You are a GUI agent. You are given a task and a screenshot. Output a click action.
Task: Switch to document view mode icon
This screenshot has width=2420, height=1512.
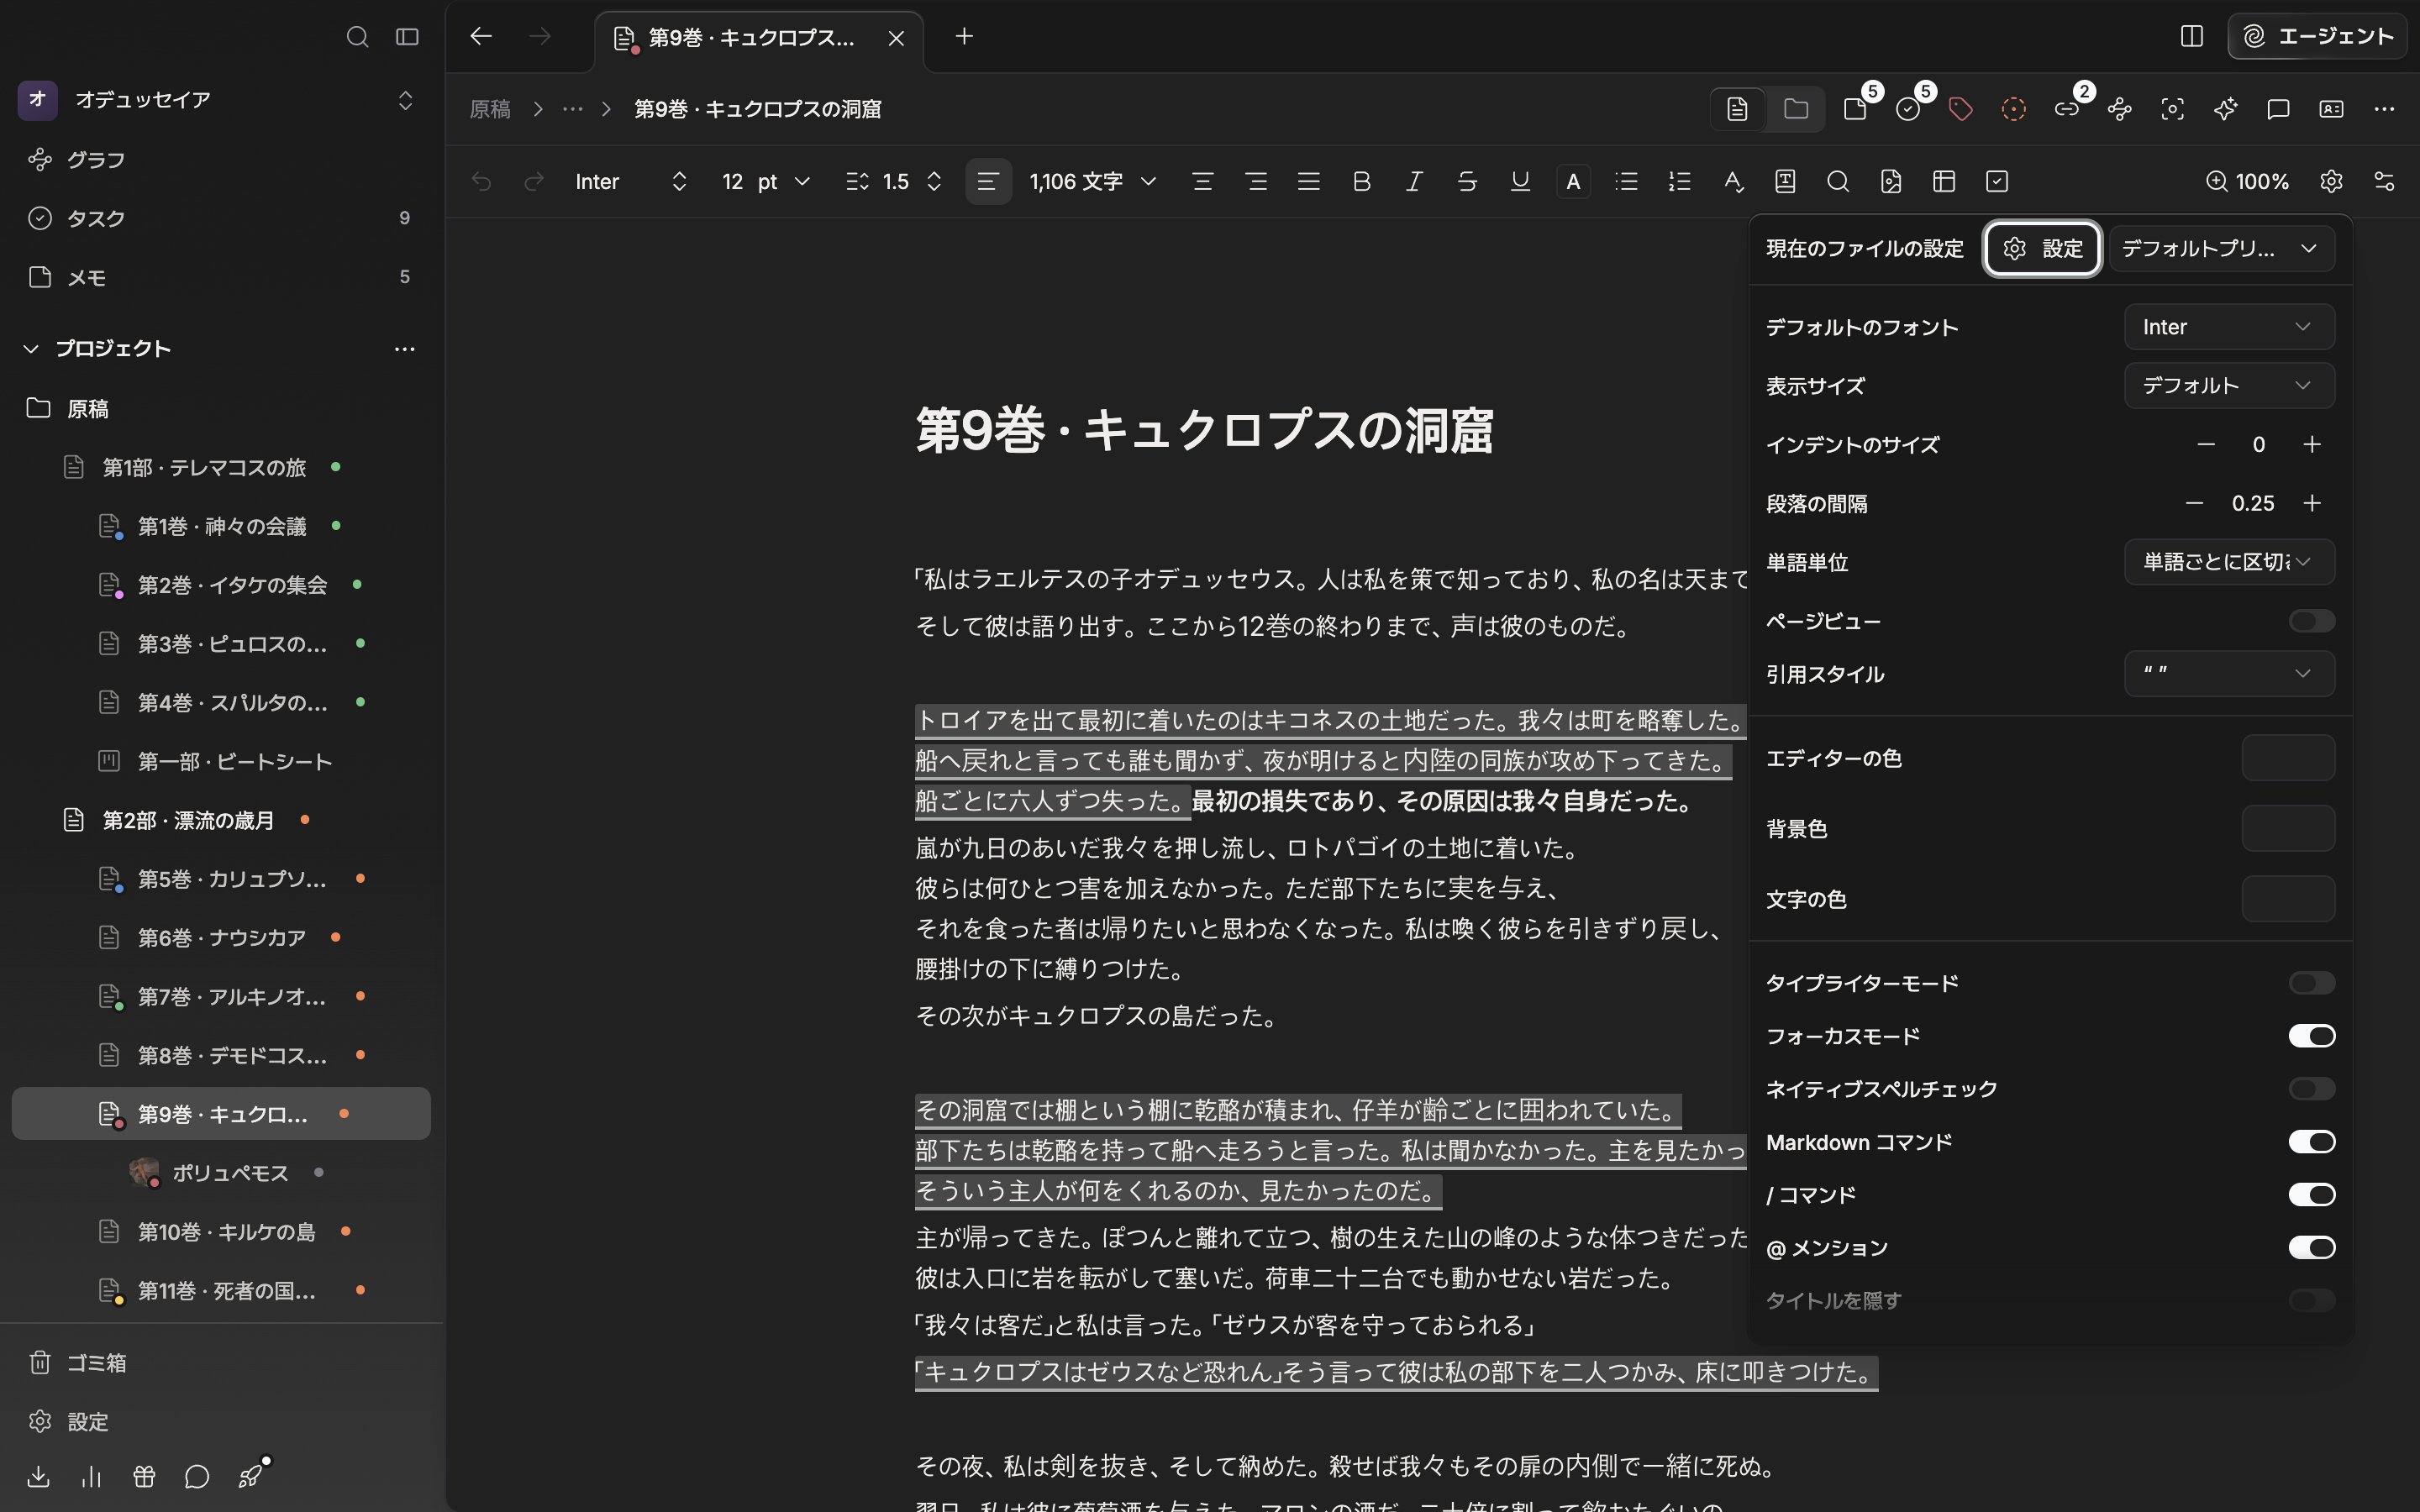[x=1737, y=109]
